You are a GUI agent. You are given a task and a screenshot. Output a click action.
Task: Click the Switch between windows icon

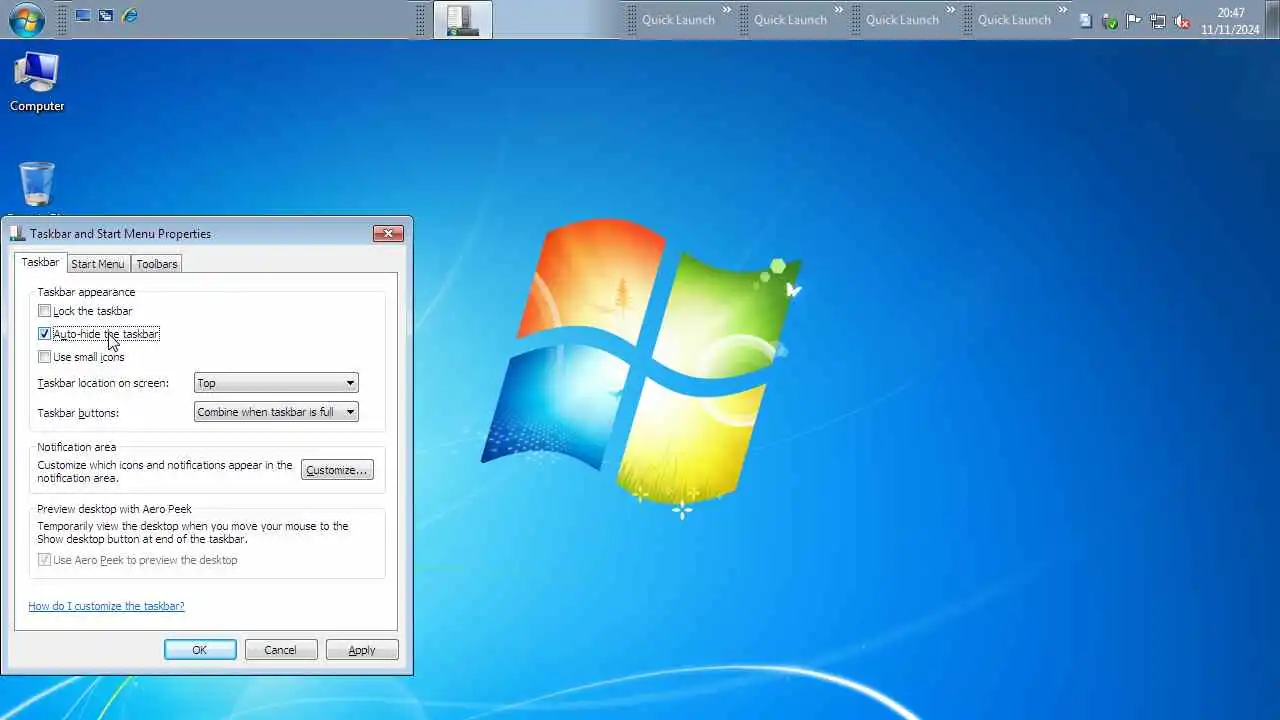point(106,16)
